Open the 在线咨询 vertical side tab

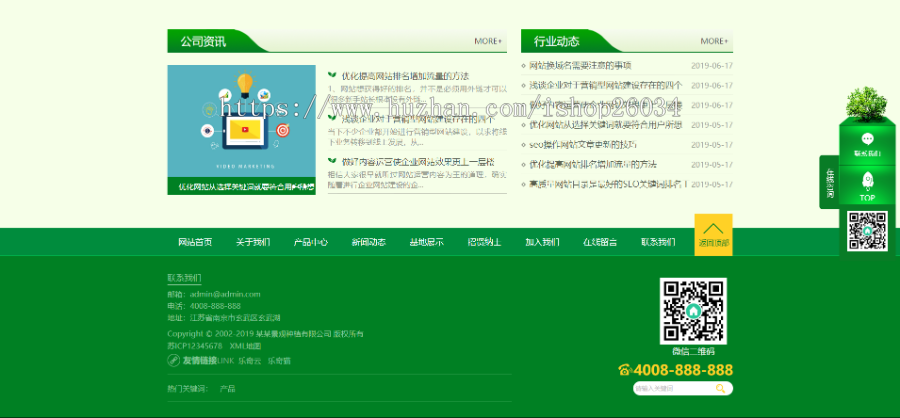click(x=829, y=183)
